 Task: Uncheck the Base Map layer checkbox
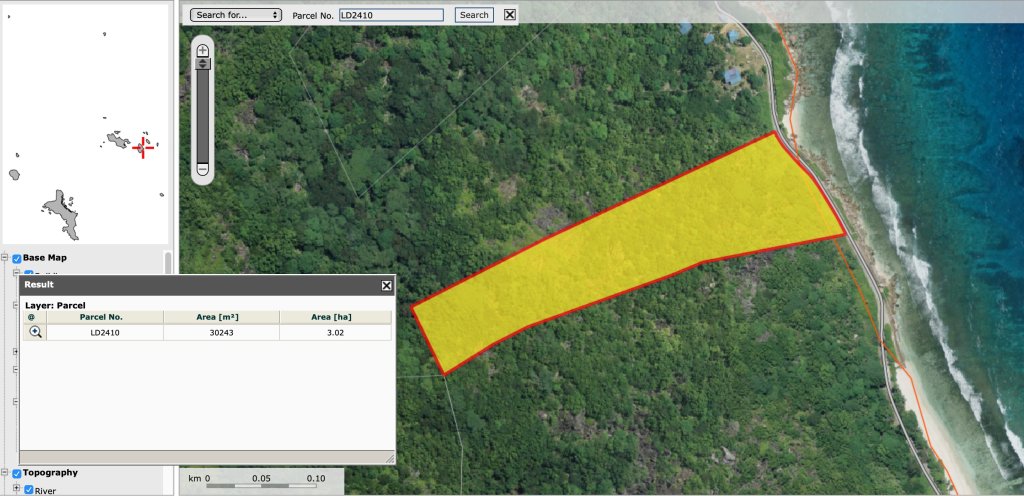click(x=17, y=258)
